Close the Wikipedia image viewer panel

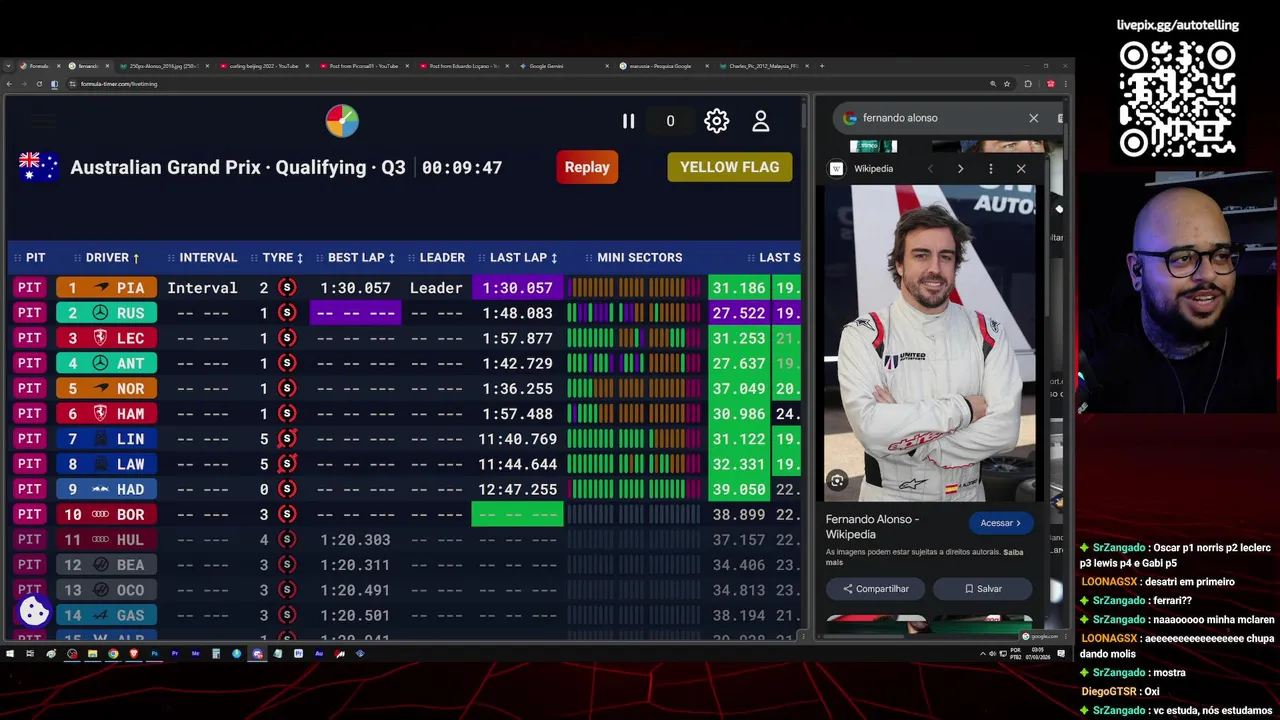point(1021,169)
